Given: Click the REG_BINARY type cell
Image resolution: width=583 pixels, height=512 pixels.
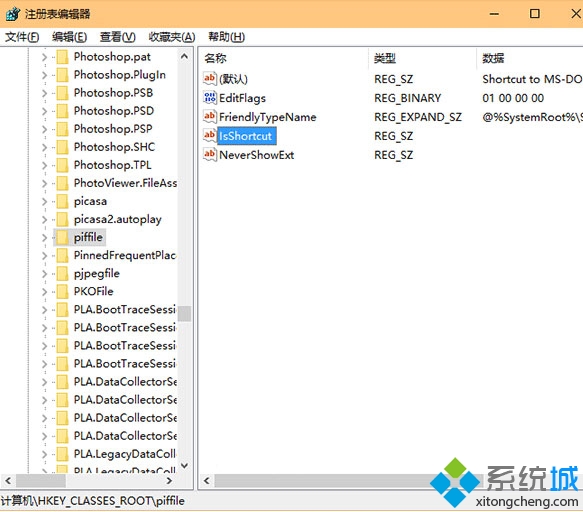Looking at the screenshot, I should [408, 98].
